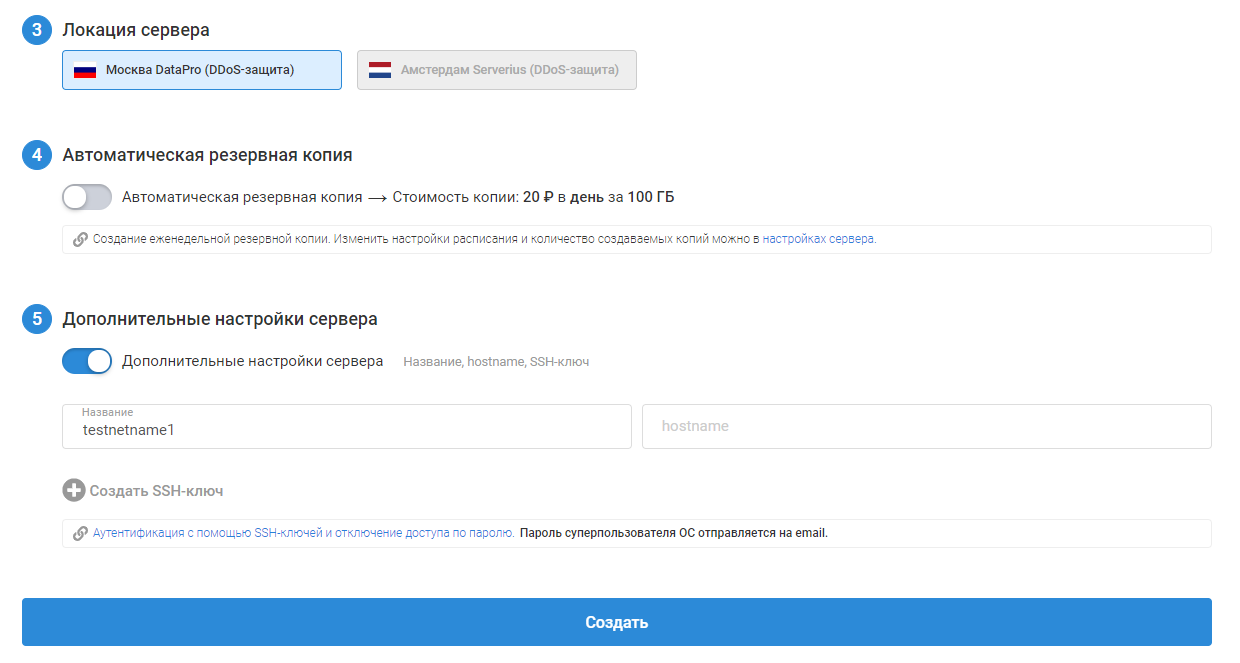The width and height of the screenshot is (1240, 663).
Task: Select Москва DataPro server location
Action: click(201, 70)
